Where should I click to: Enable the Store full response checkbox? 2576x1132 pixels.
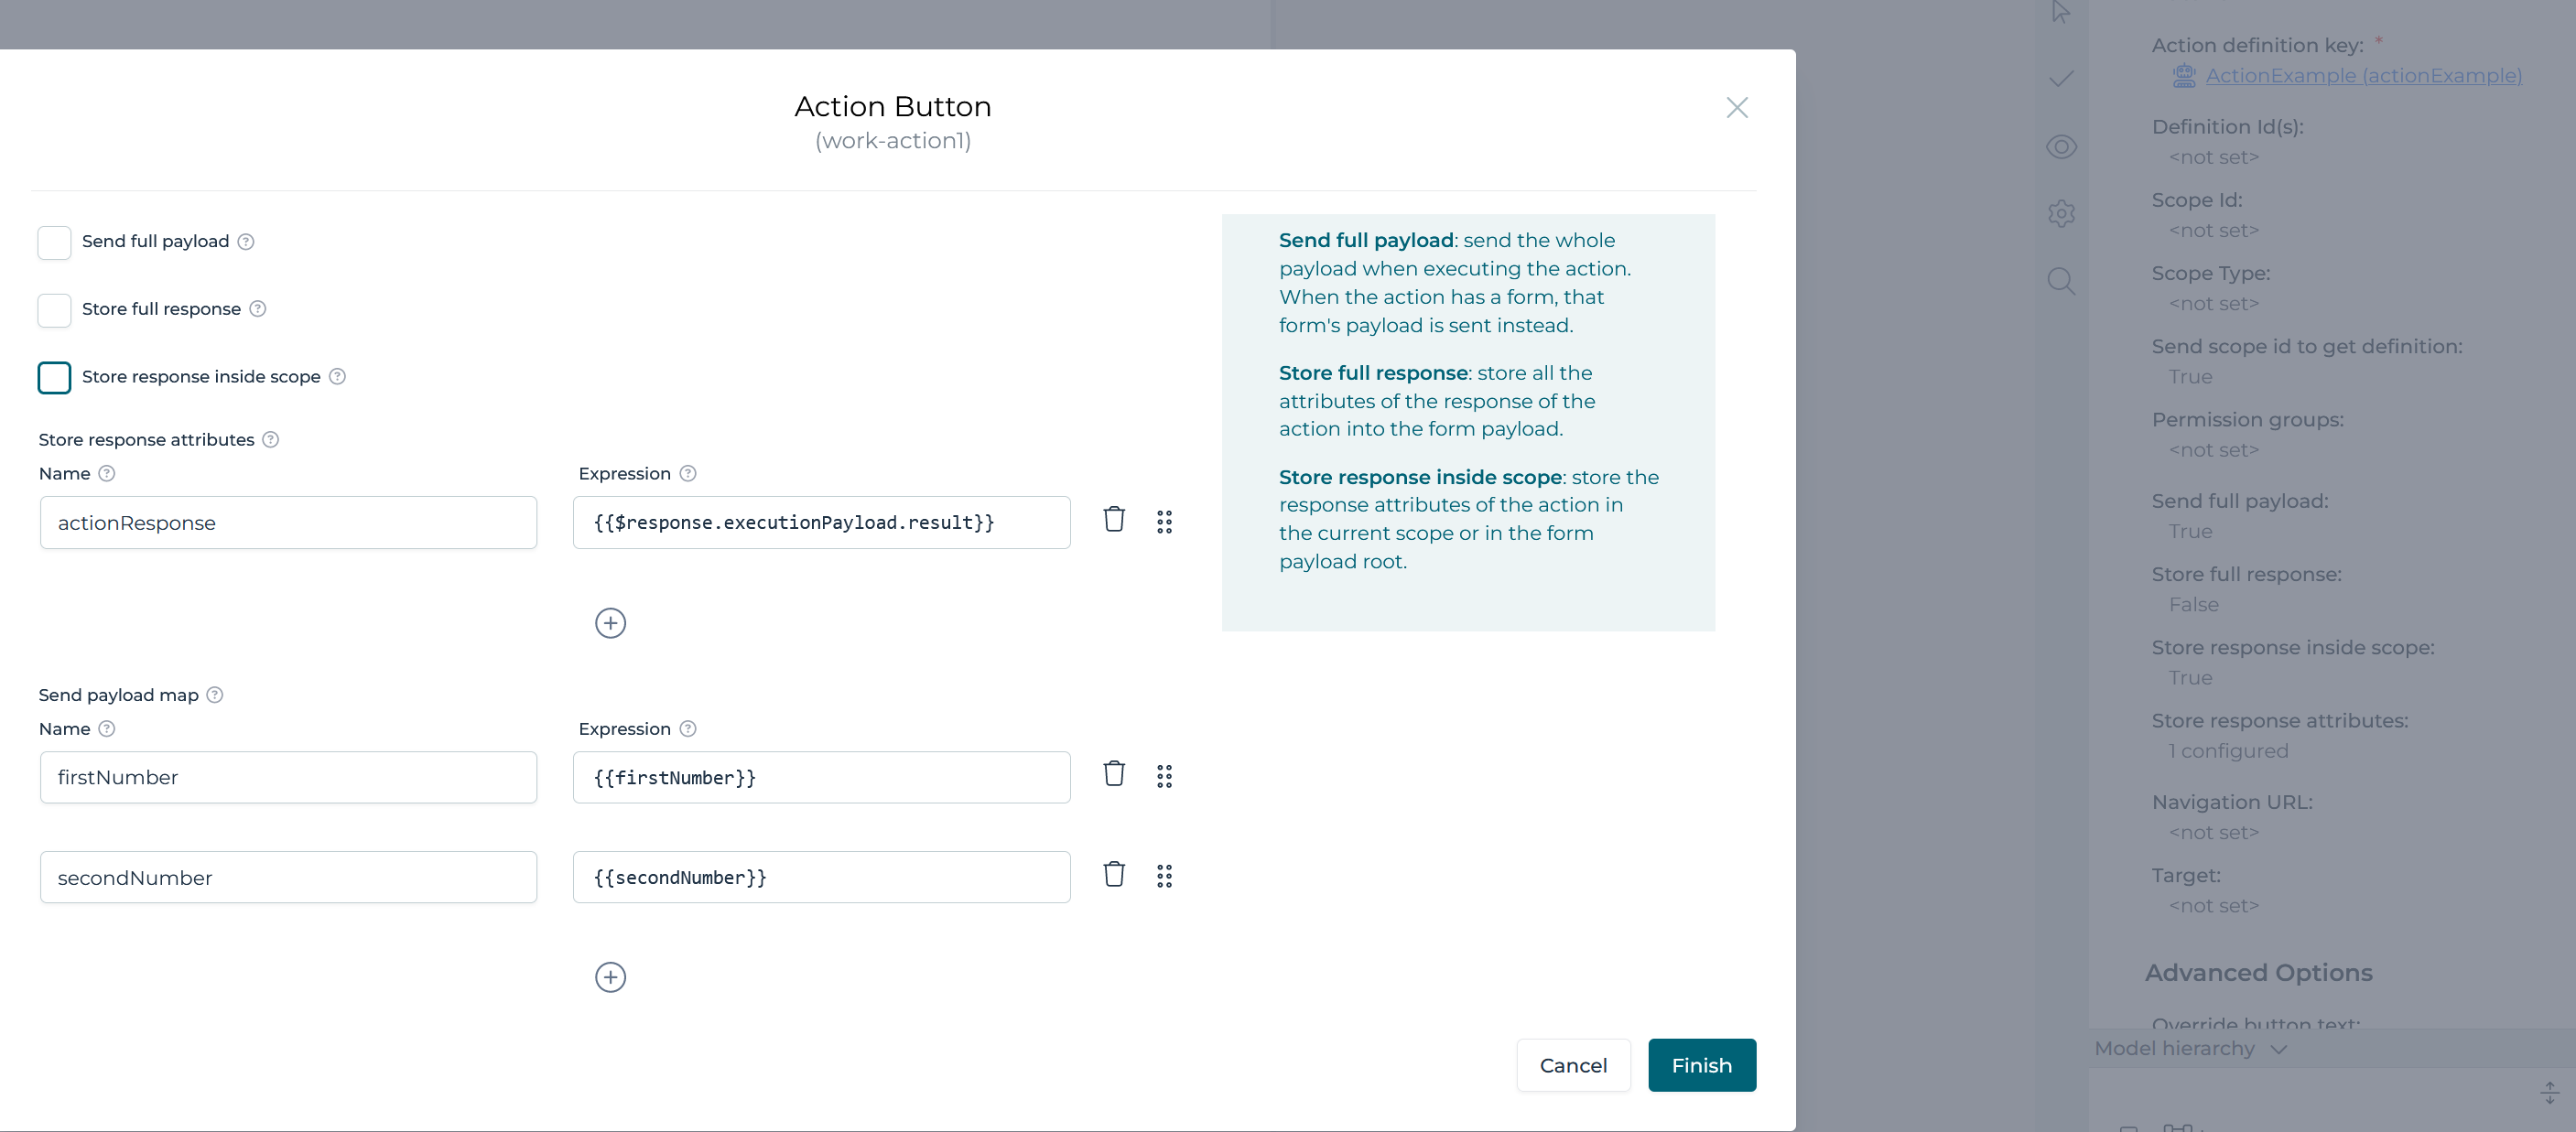tap(55, 310)
